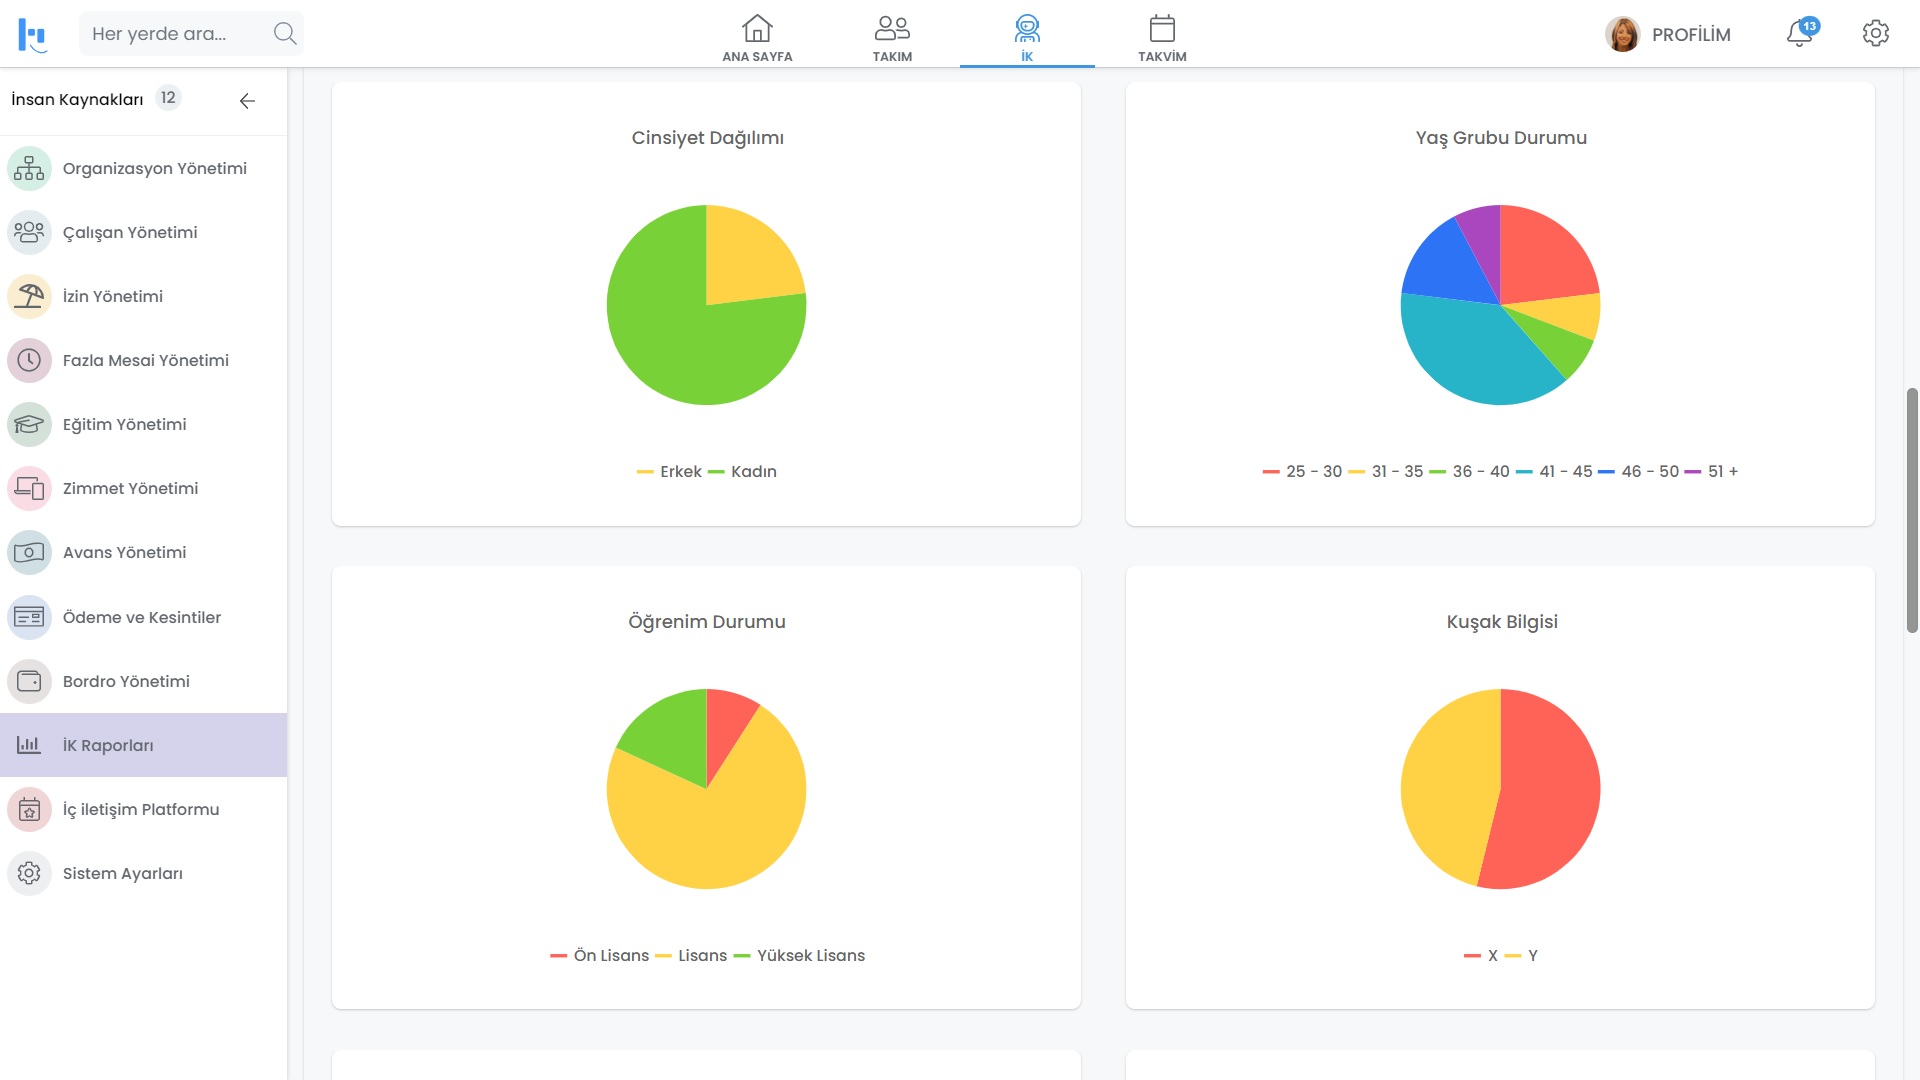Click the İzin Yönetimi umbrella icon

29,296
